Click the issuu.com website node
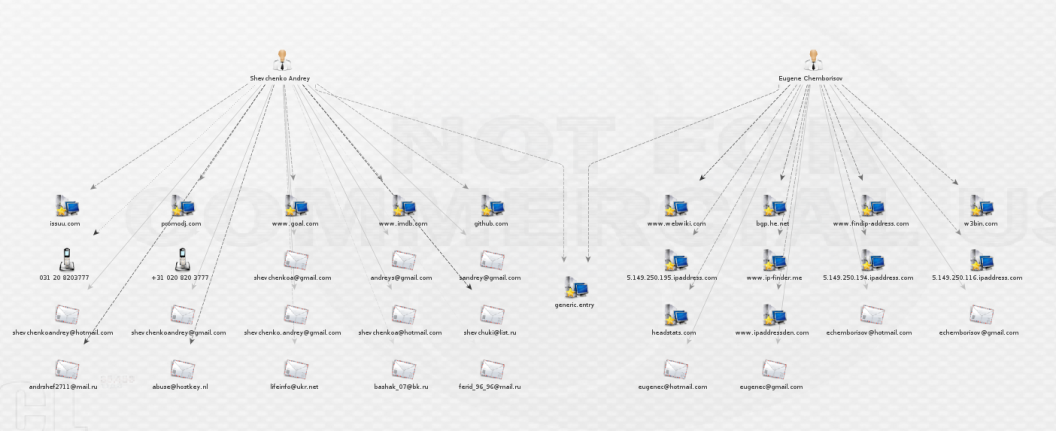Screen dimensions: 1056x431 (x=67, y=206)
